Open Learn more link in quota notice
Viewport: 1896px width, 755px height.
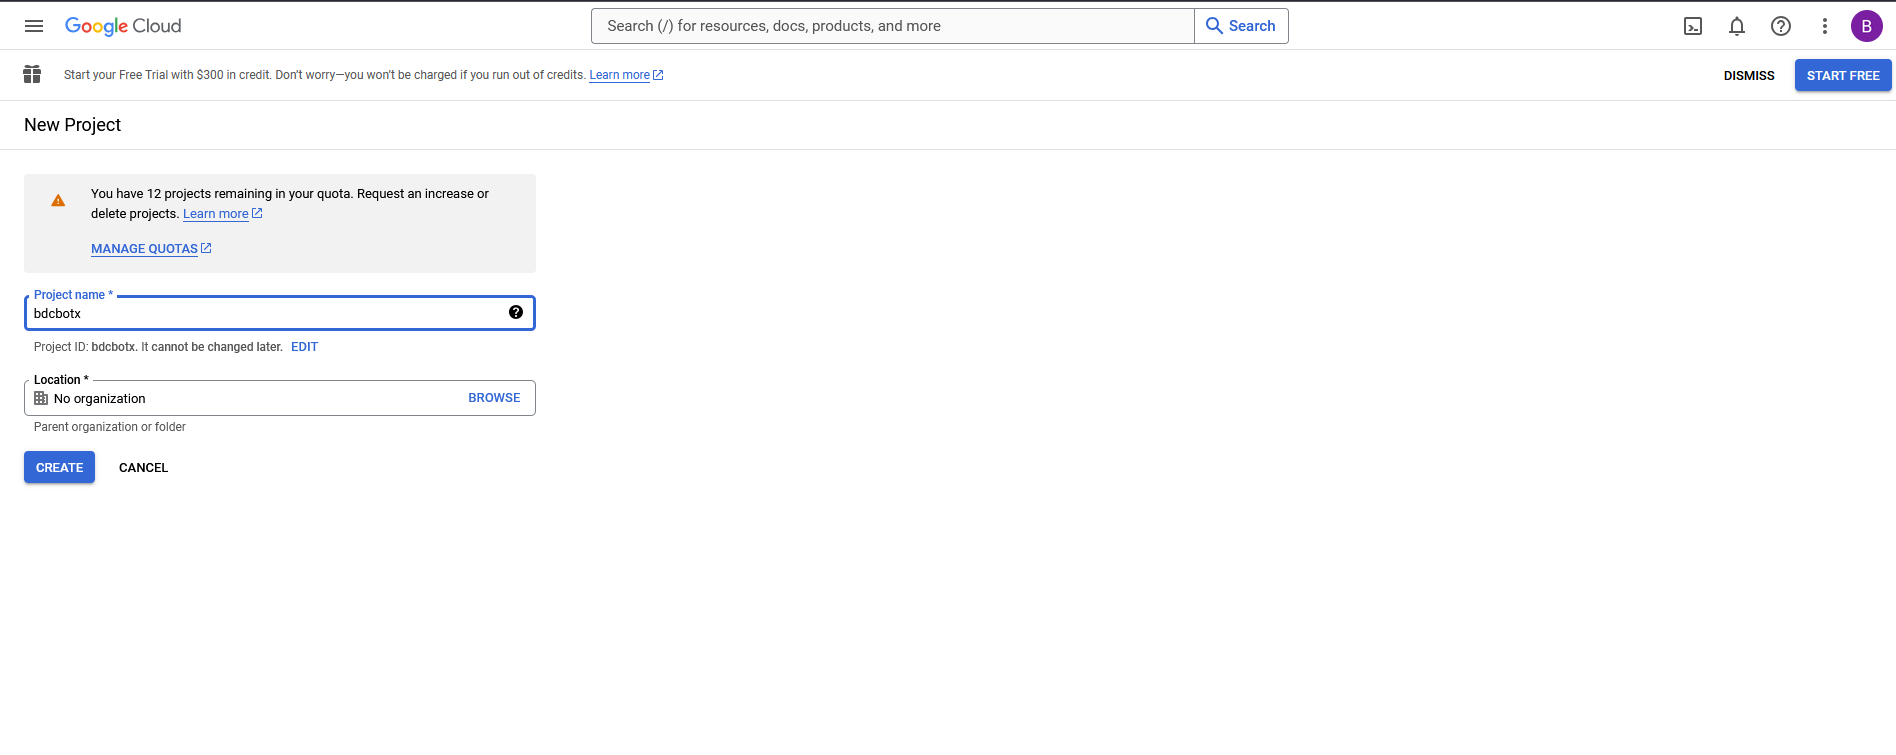click(216, 214)
